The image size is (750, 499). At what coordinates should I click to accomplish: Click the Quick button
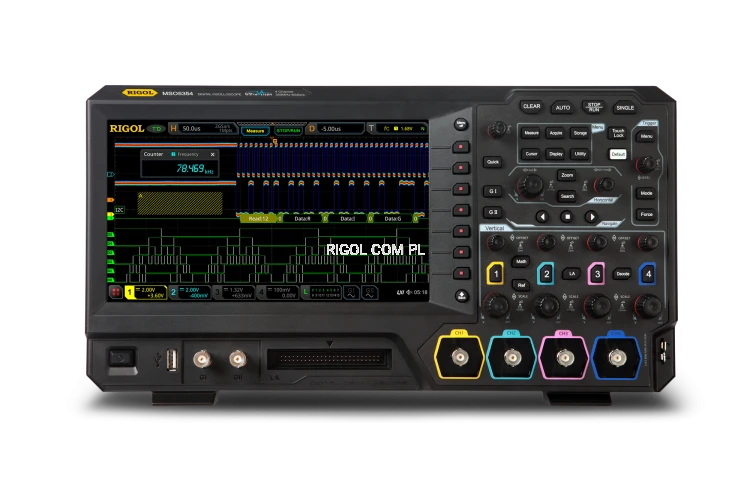point(493,162)
